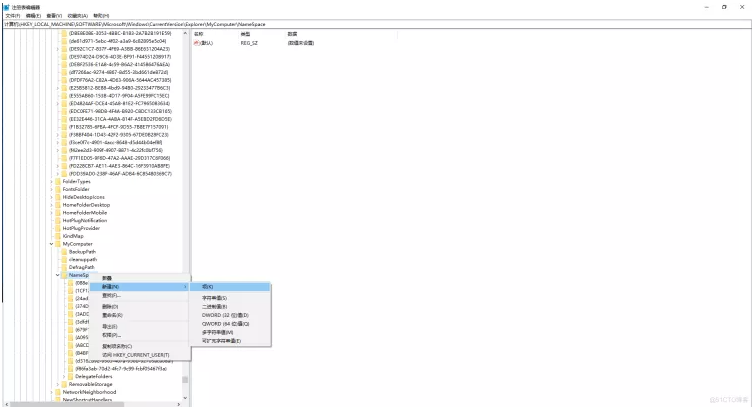Collapse the MyComputer tree node

coord(51,244)
